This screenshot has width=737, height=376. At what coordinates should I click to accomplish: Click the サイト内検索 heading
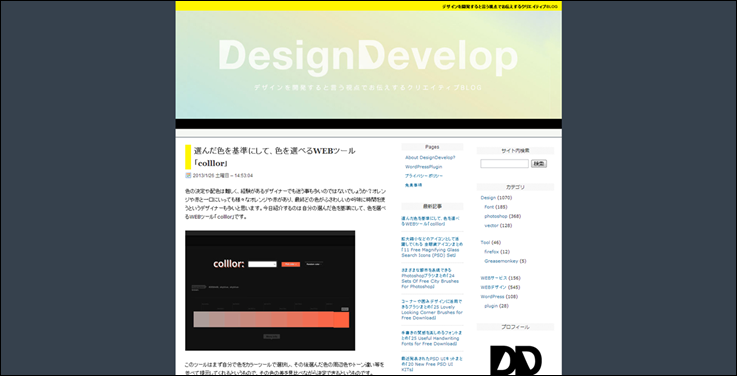(x=515, y=151)
